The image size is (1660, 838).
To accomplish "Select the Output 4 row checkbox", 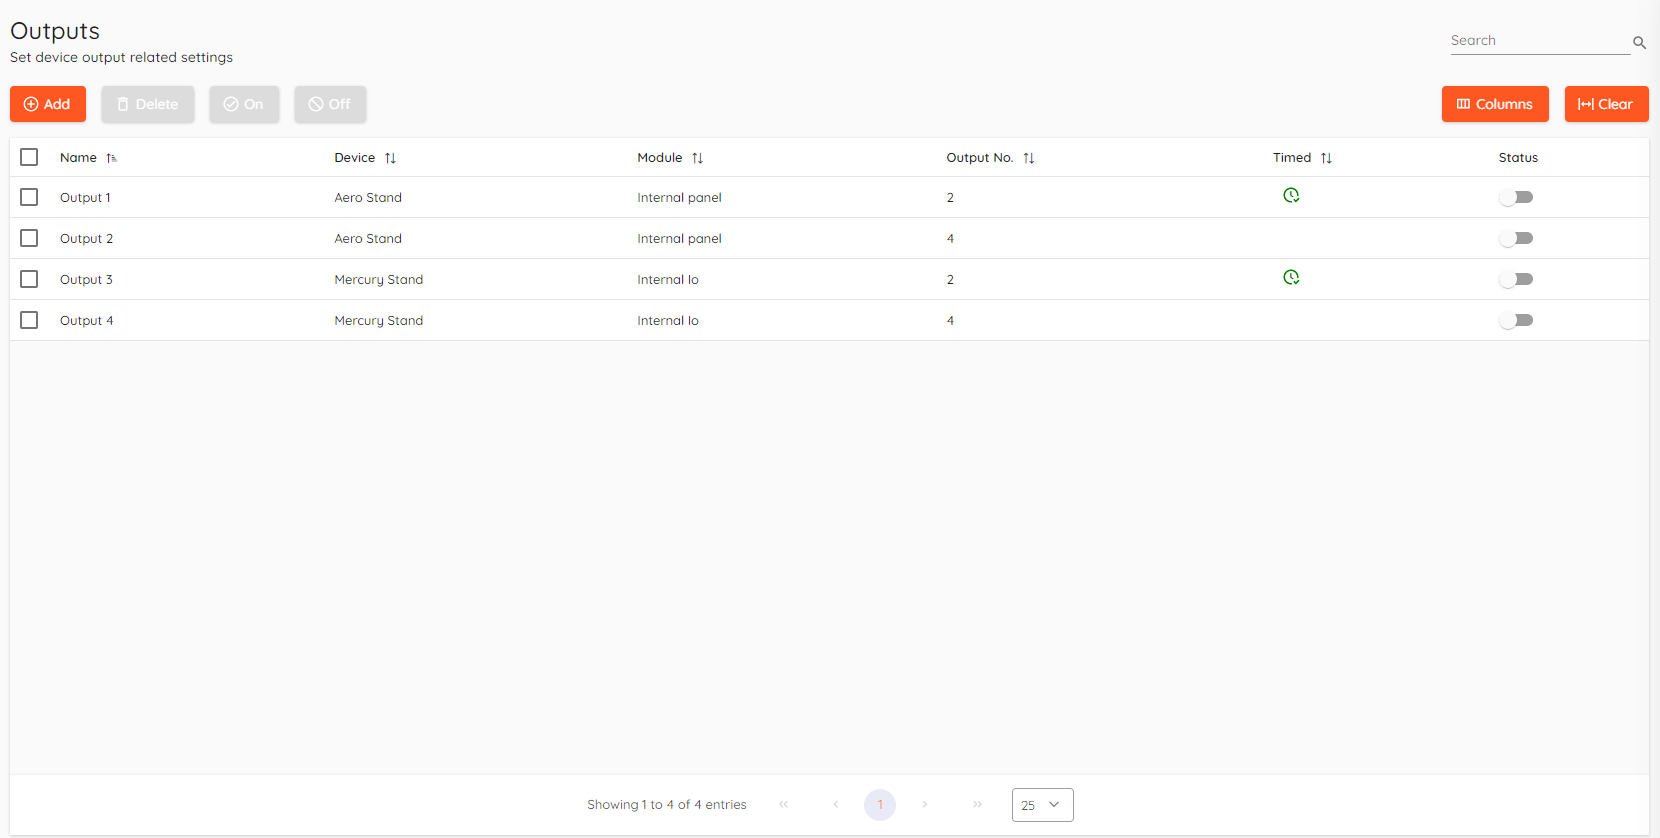I will [29, 320].
